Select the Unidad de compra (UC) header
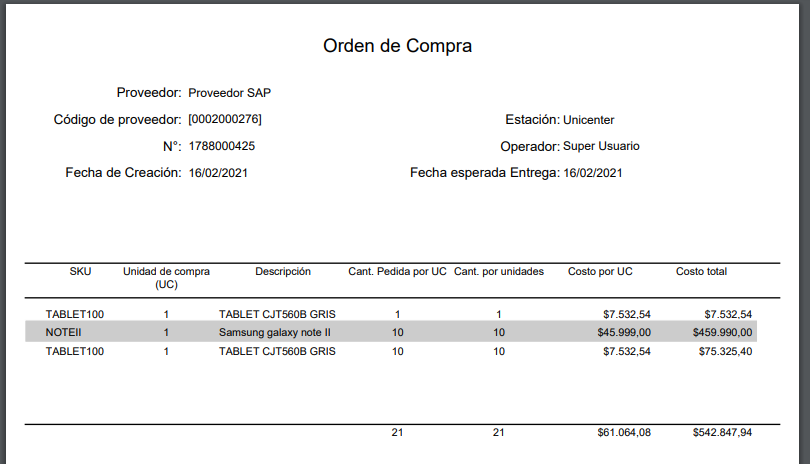 click(x=166, y=278)
